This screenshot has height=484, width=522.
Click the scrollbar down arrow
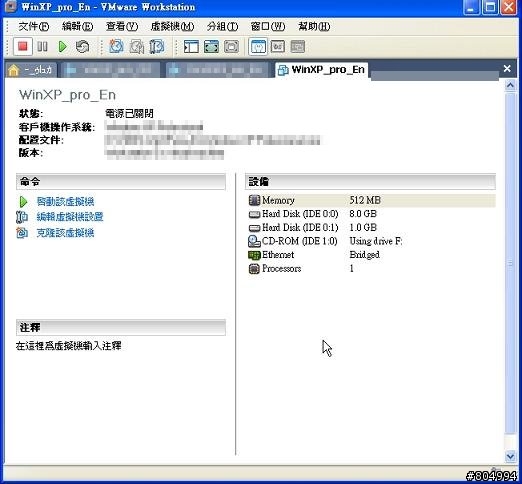tap(510, 456)
